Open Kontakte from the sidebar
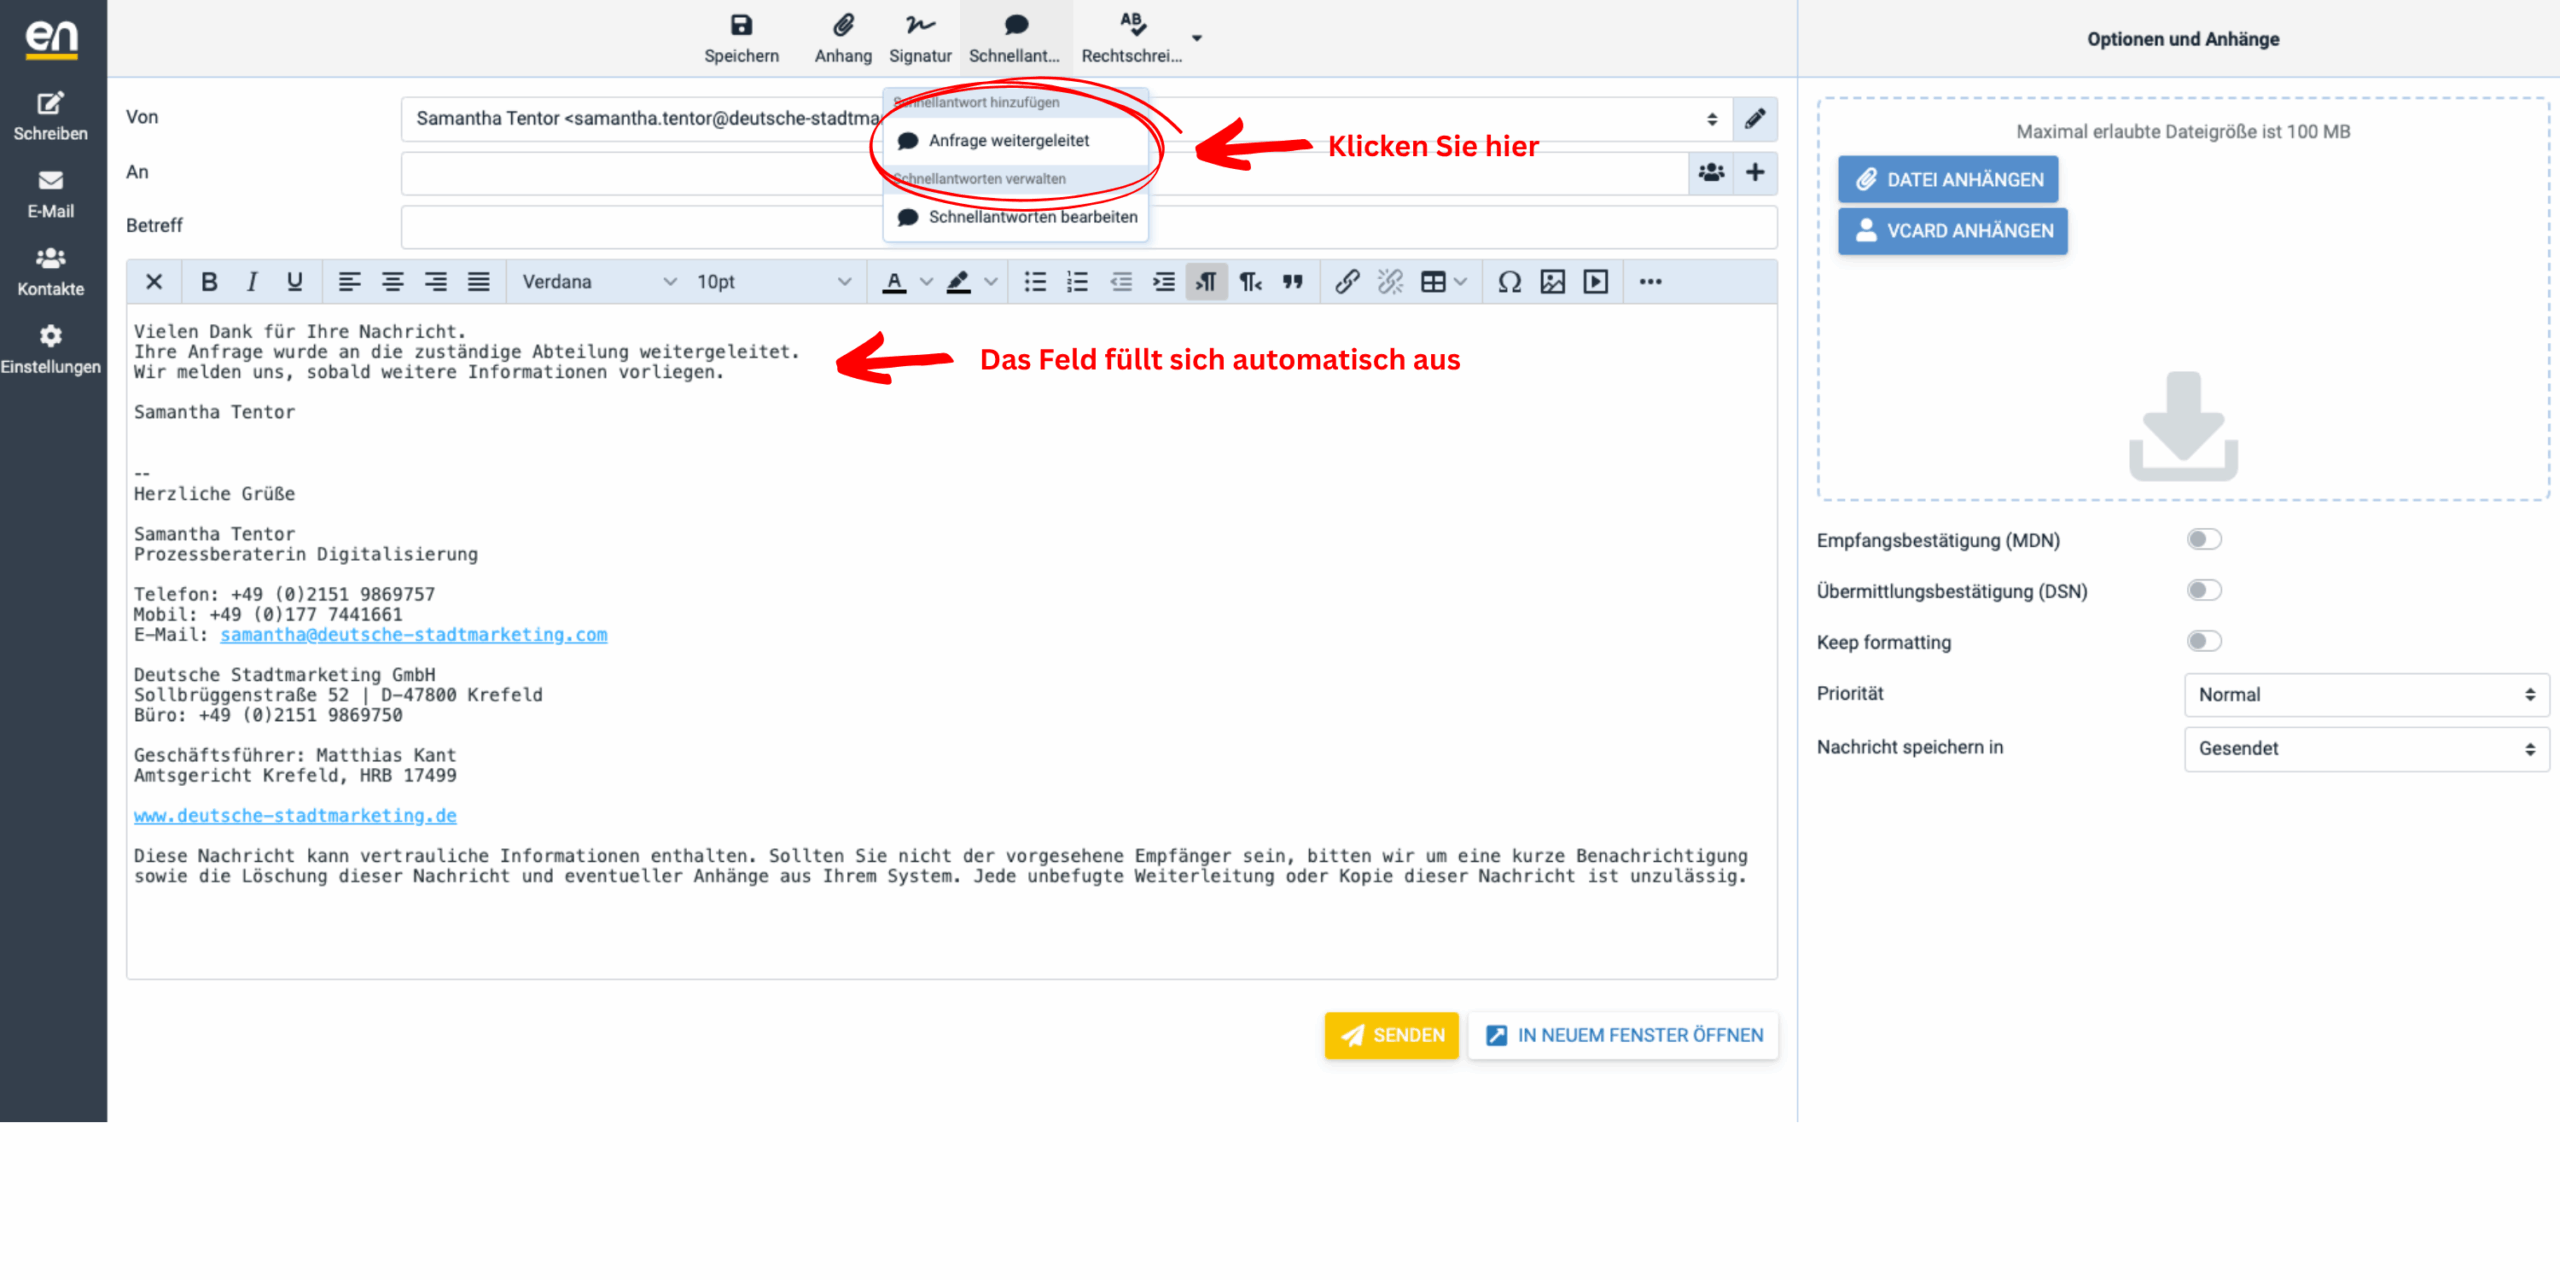Image resolution: width=2560 pixels, height=1280 pixels. click(x=50, y=270)
